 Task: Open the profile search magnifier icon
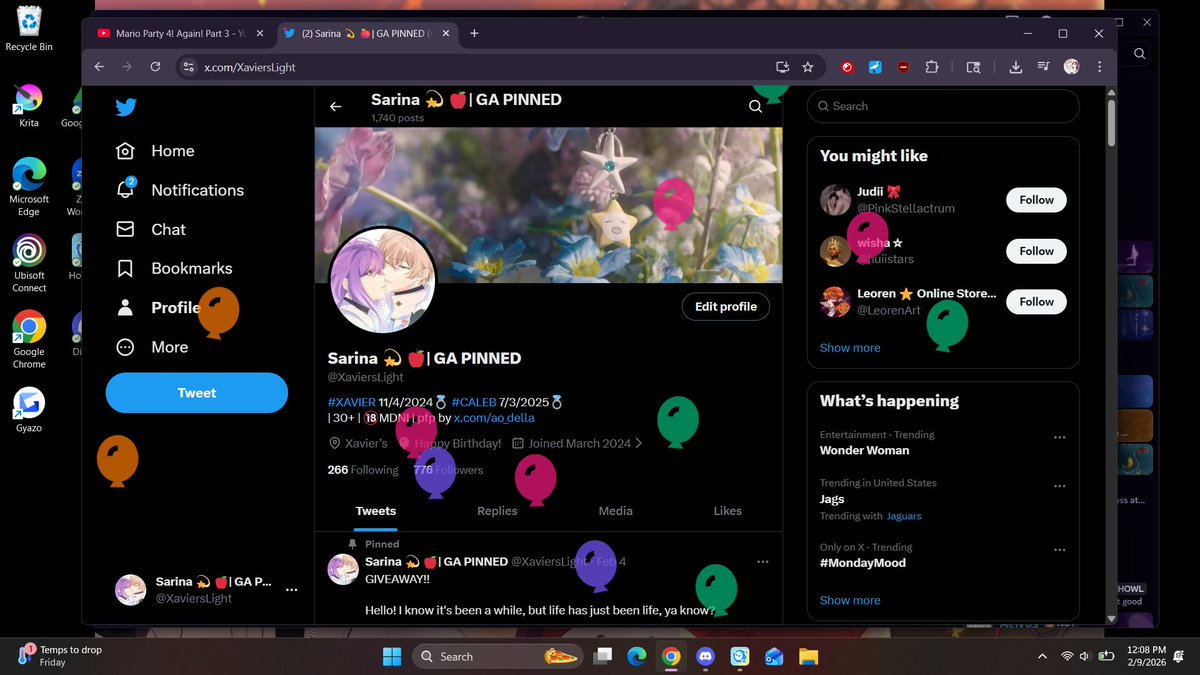pos(755,106)
